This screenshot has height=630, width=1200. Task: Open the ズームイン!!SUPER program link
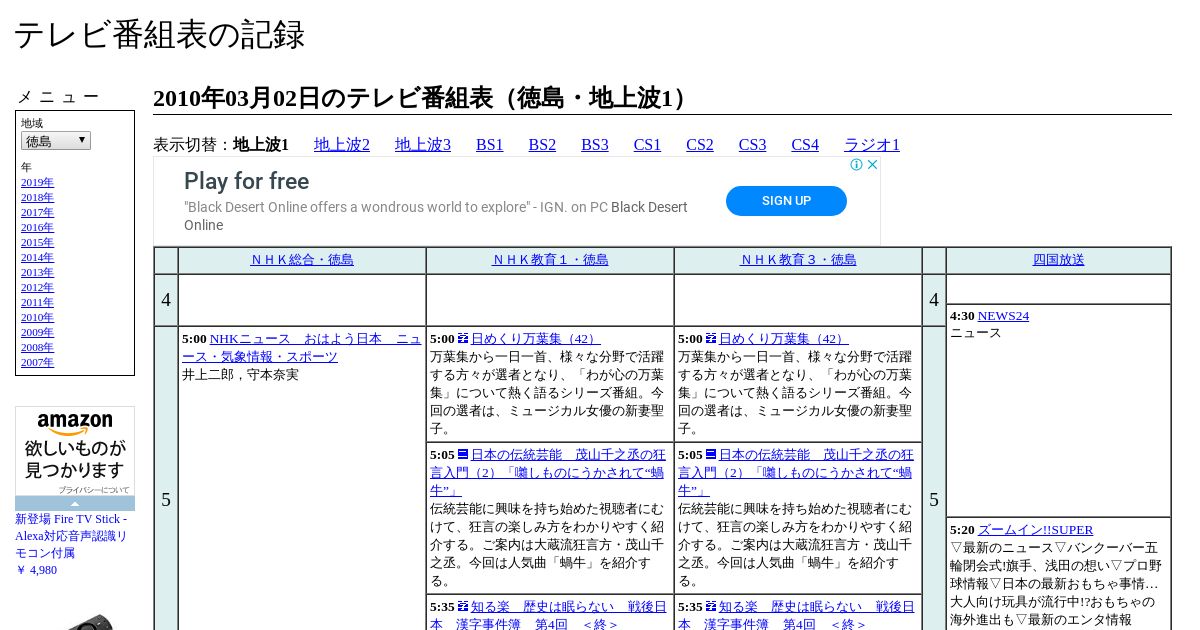(1035, 530)
